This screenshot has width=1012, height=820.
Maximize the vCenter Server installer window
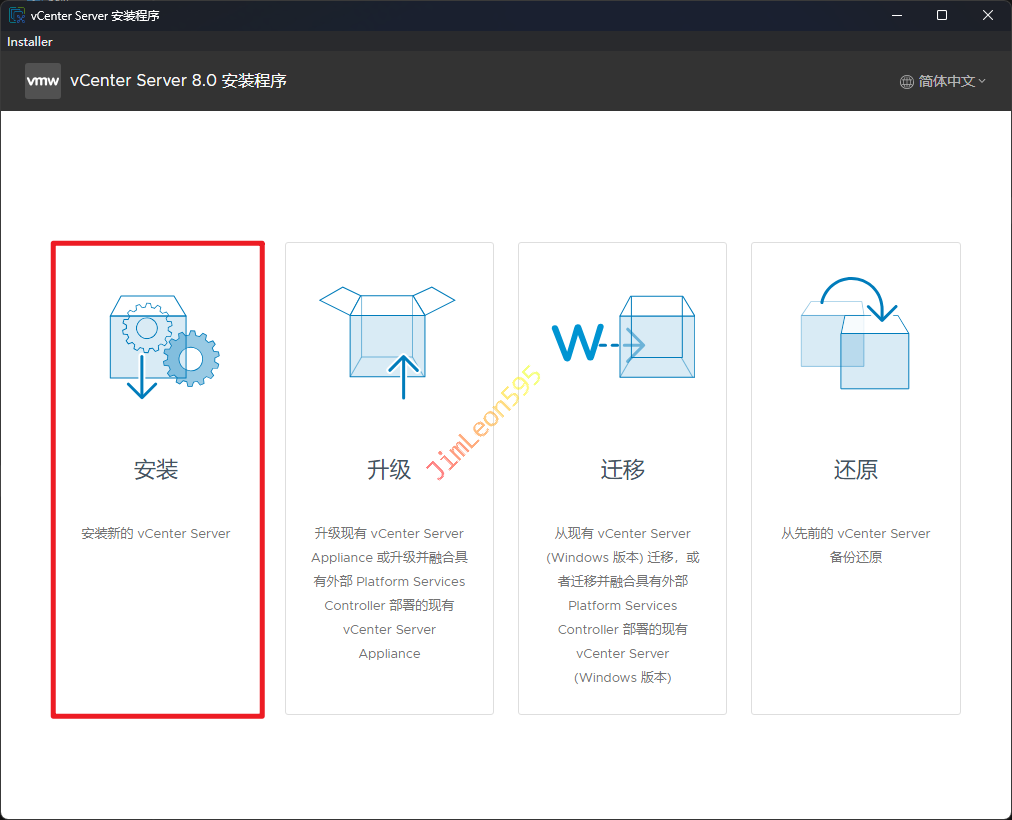(x=942, y=15)
